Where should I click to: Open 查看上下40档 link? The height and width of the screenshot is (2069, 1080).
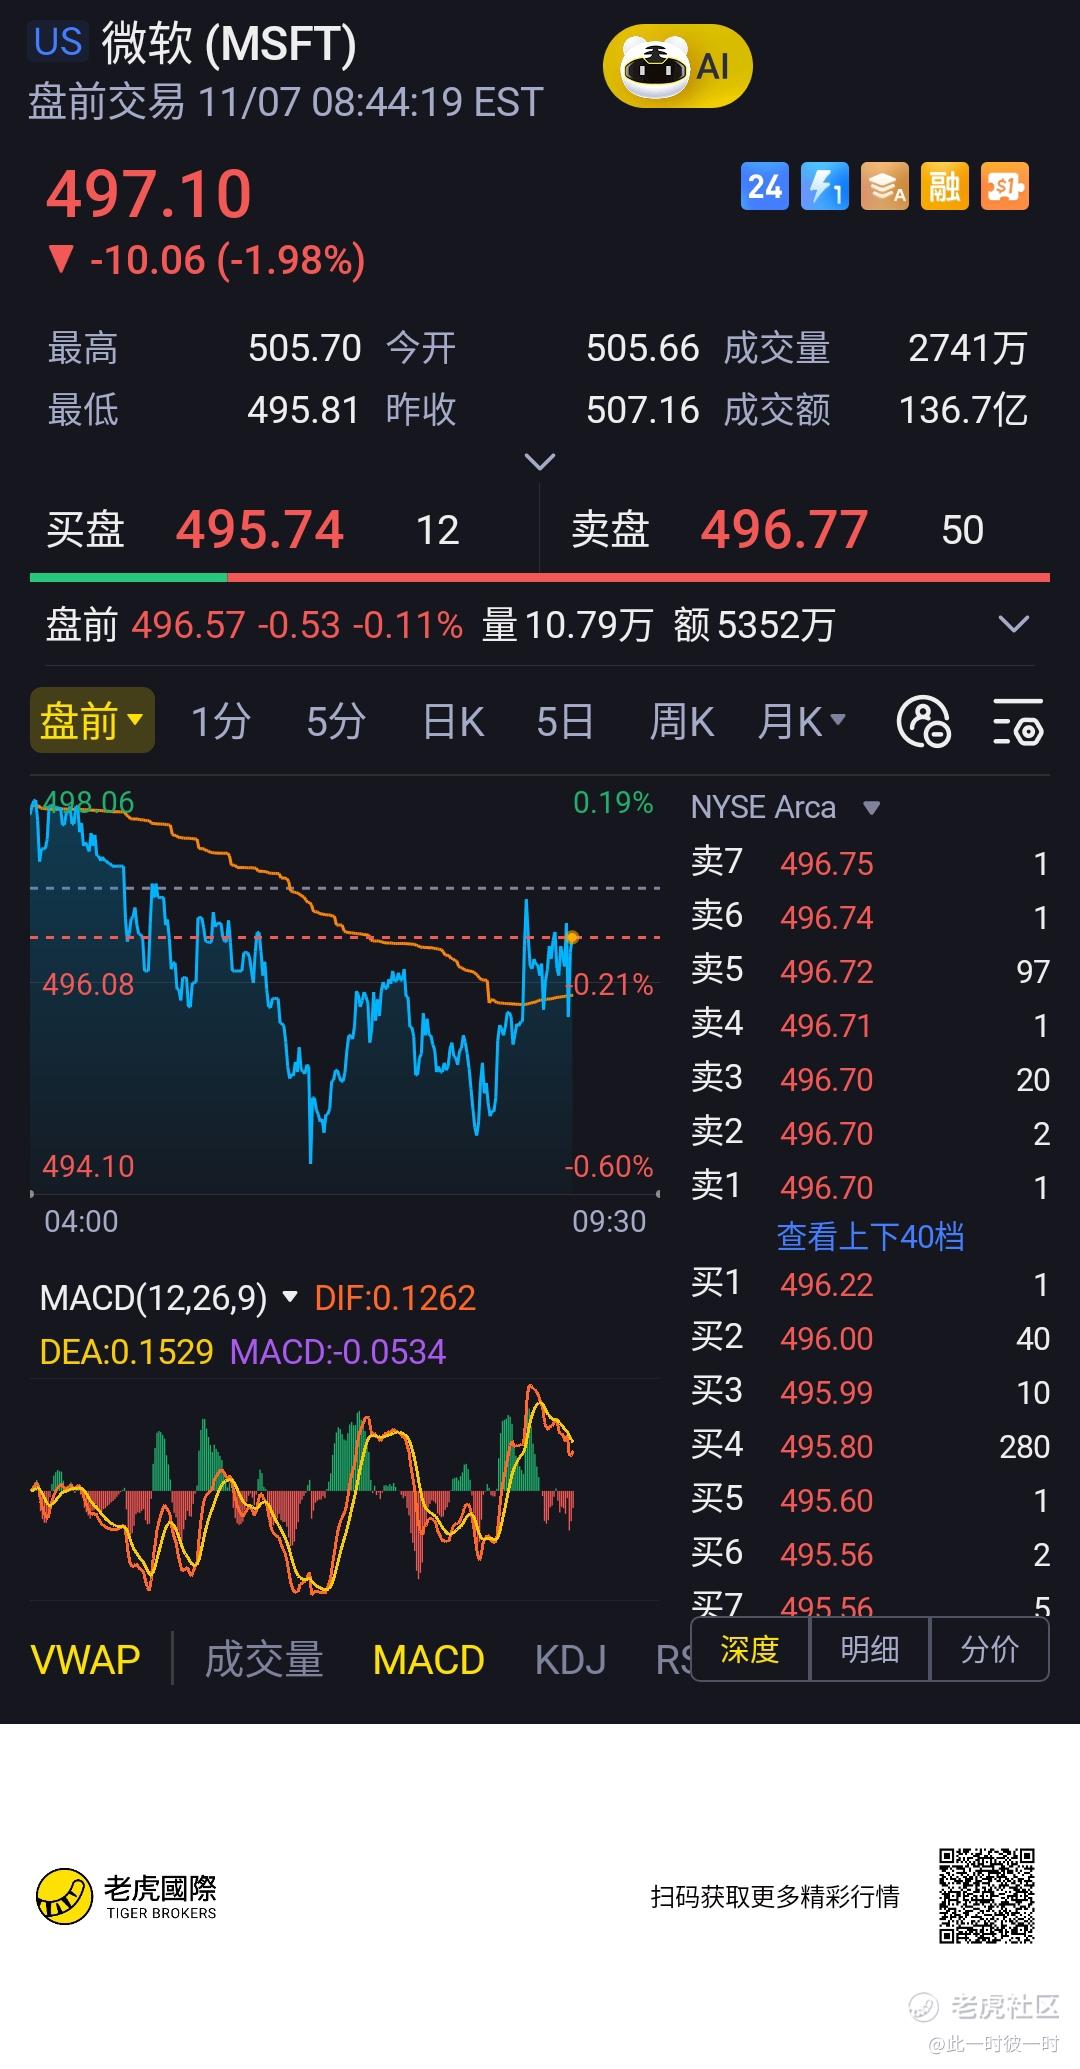point(870,1237)
